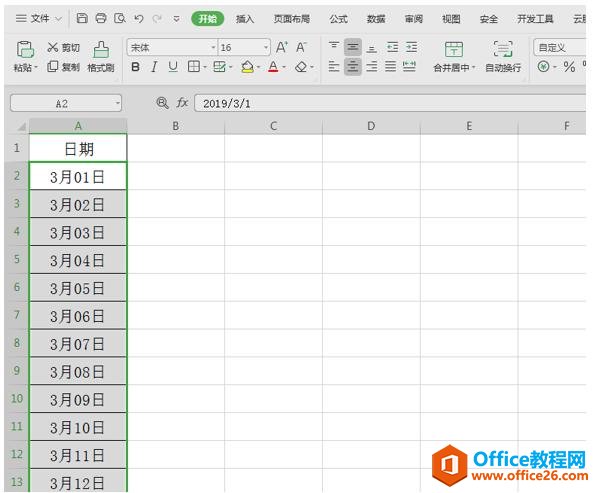Open the 文件 (File) menu
The height and width of the screenshot is (493, 595).
[39, 18]
